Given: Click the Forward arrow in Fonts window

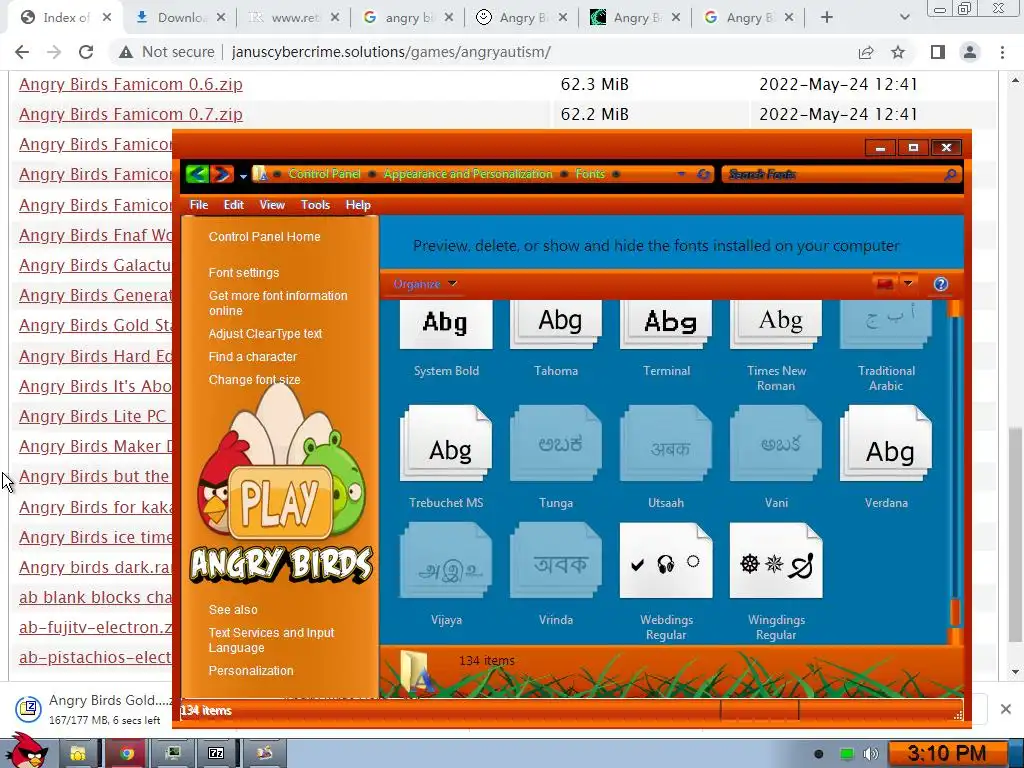Looking at the screenshot, I should pyautogui.click(x=222, y=174).
